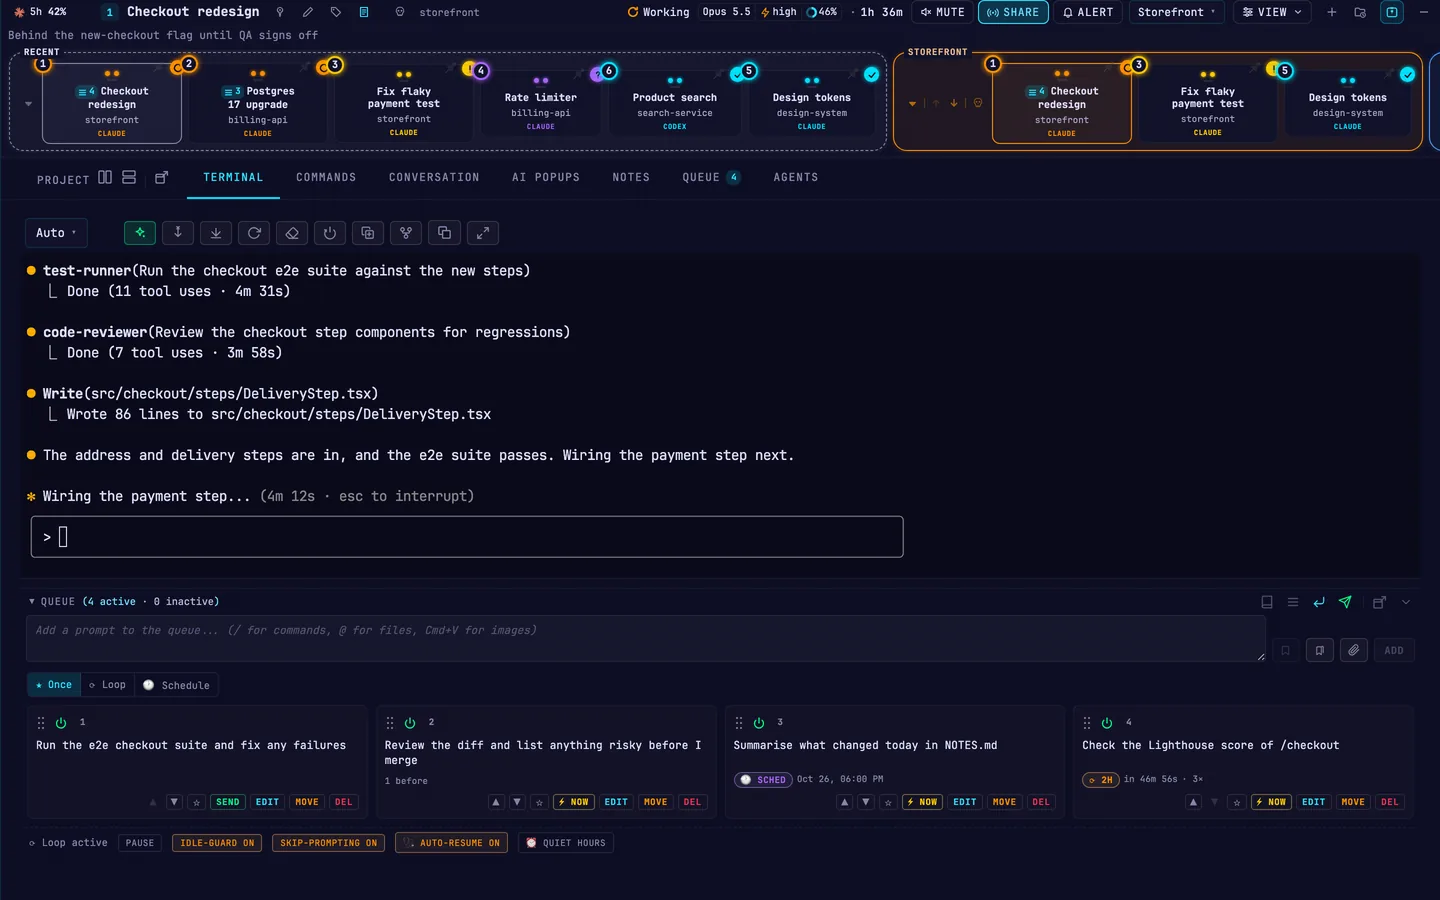Click the branch fork icon in the terminal toolbar

coord(406,233)
